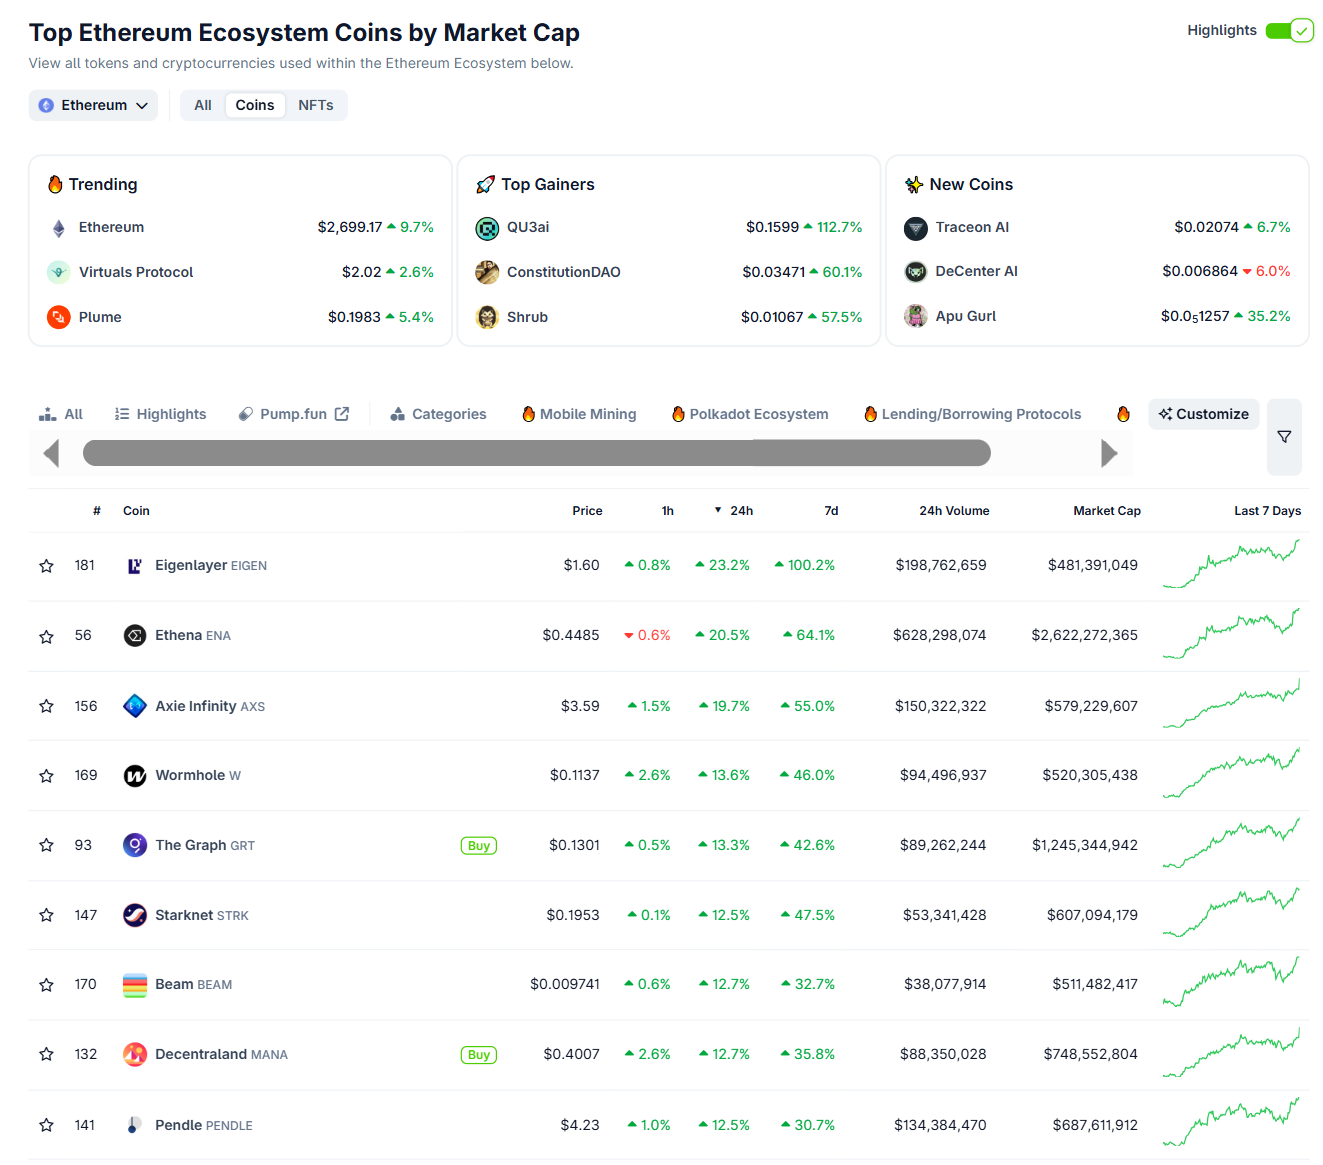Screen dimensions: 1323x1165
Task: Open Eigenlayer EIGEN coin link
Action: (211, 566)
